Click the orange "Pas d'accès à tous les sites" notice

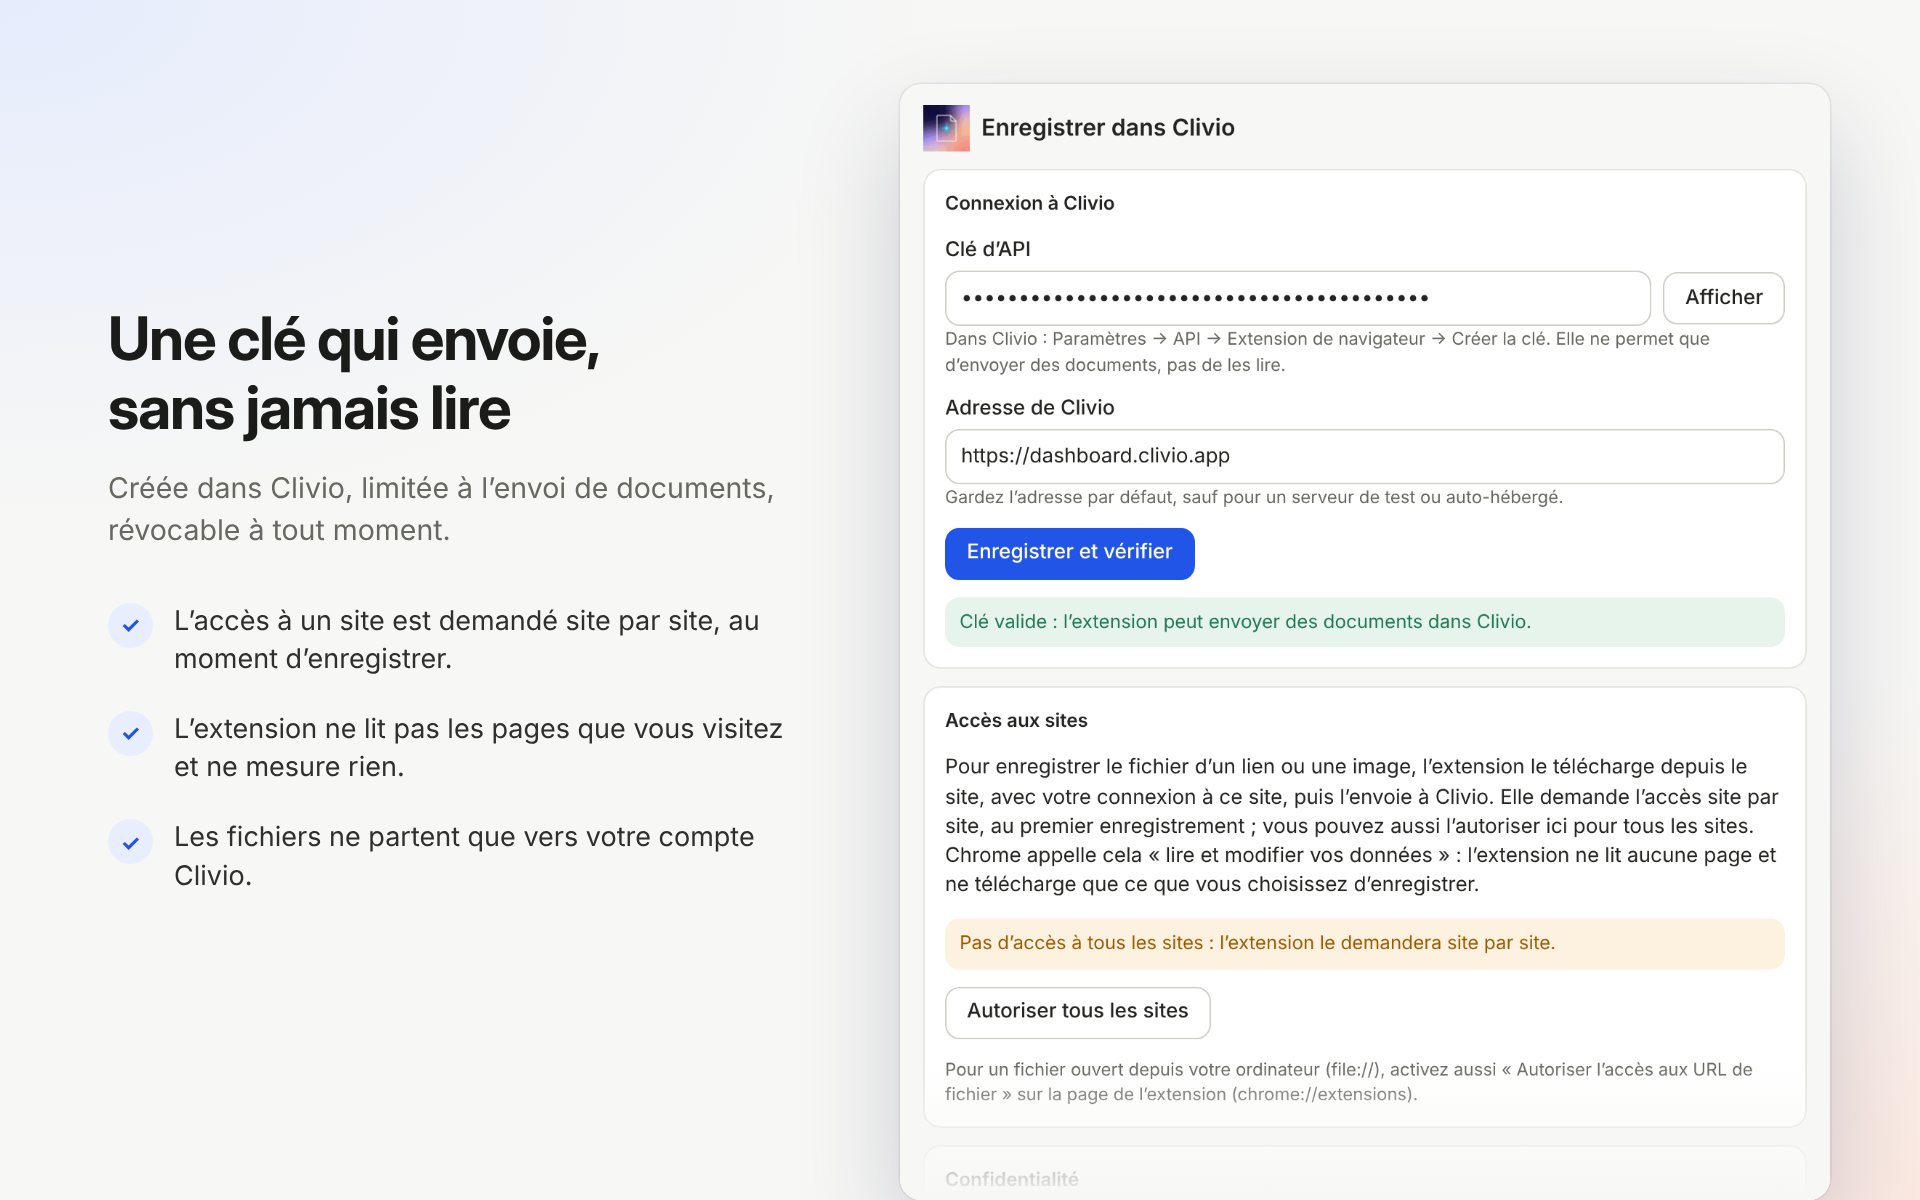point(1364,943)
